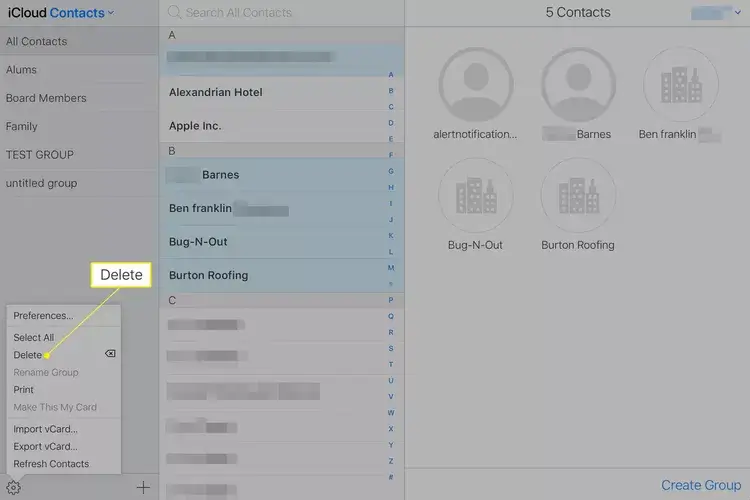Screen dimensions: 750x500
Task: Select the TEST GROUP group
Action: click(x=79, y=155)
